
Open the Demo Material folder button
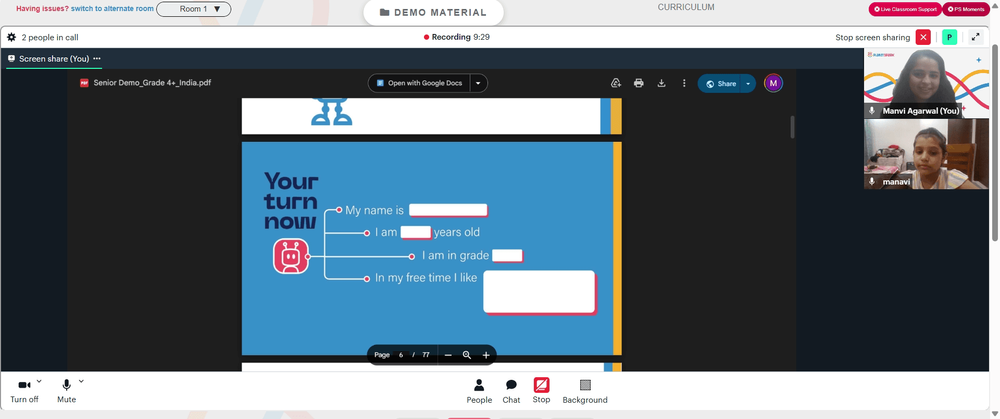coord(433,13)
